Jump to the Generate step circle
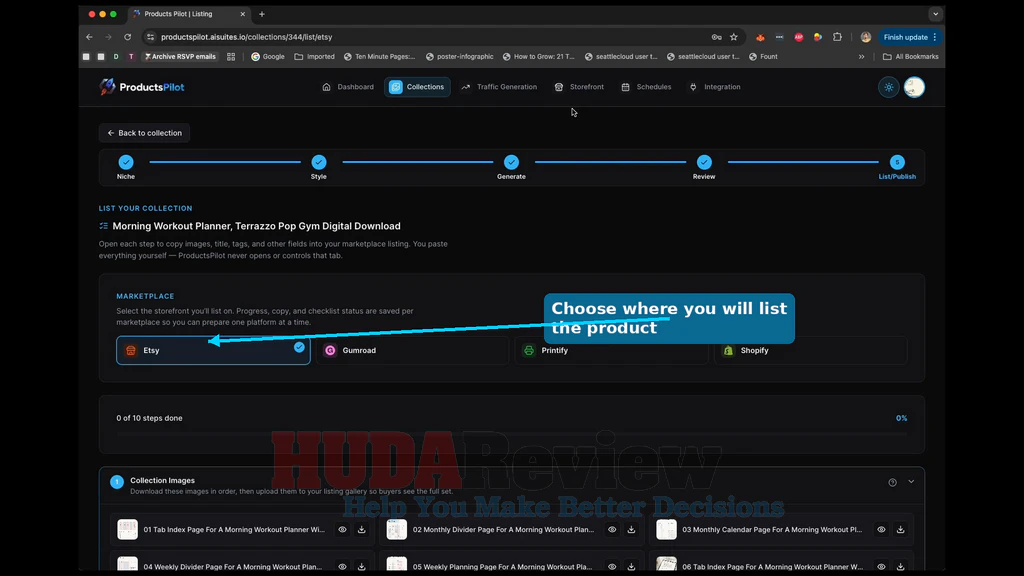Viewport: 1024px width, 576px height. (511, 162)
